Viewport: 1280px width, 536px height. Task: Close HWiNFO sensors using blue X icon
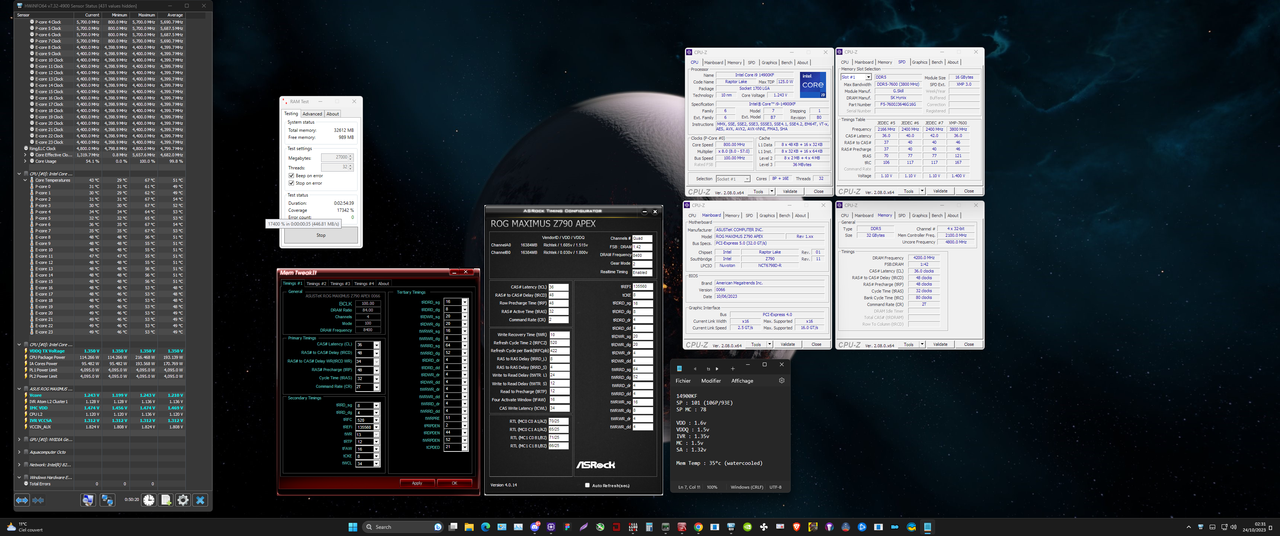click(200, 500)
